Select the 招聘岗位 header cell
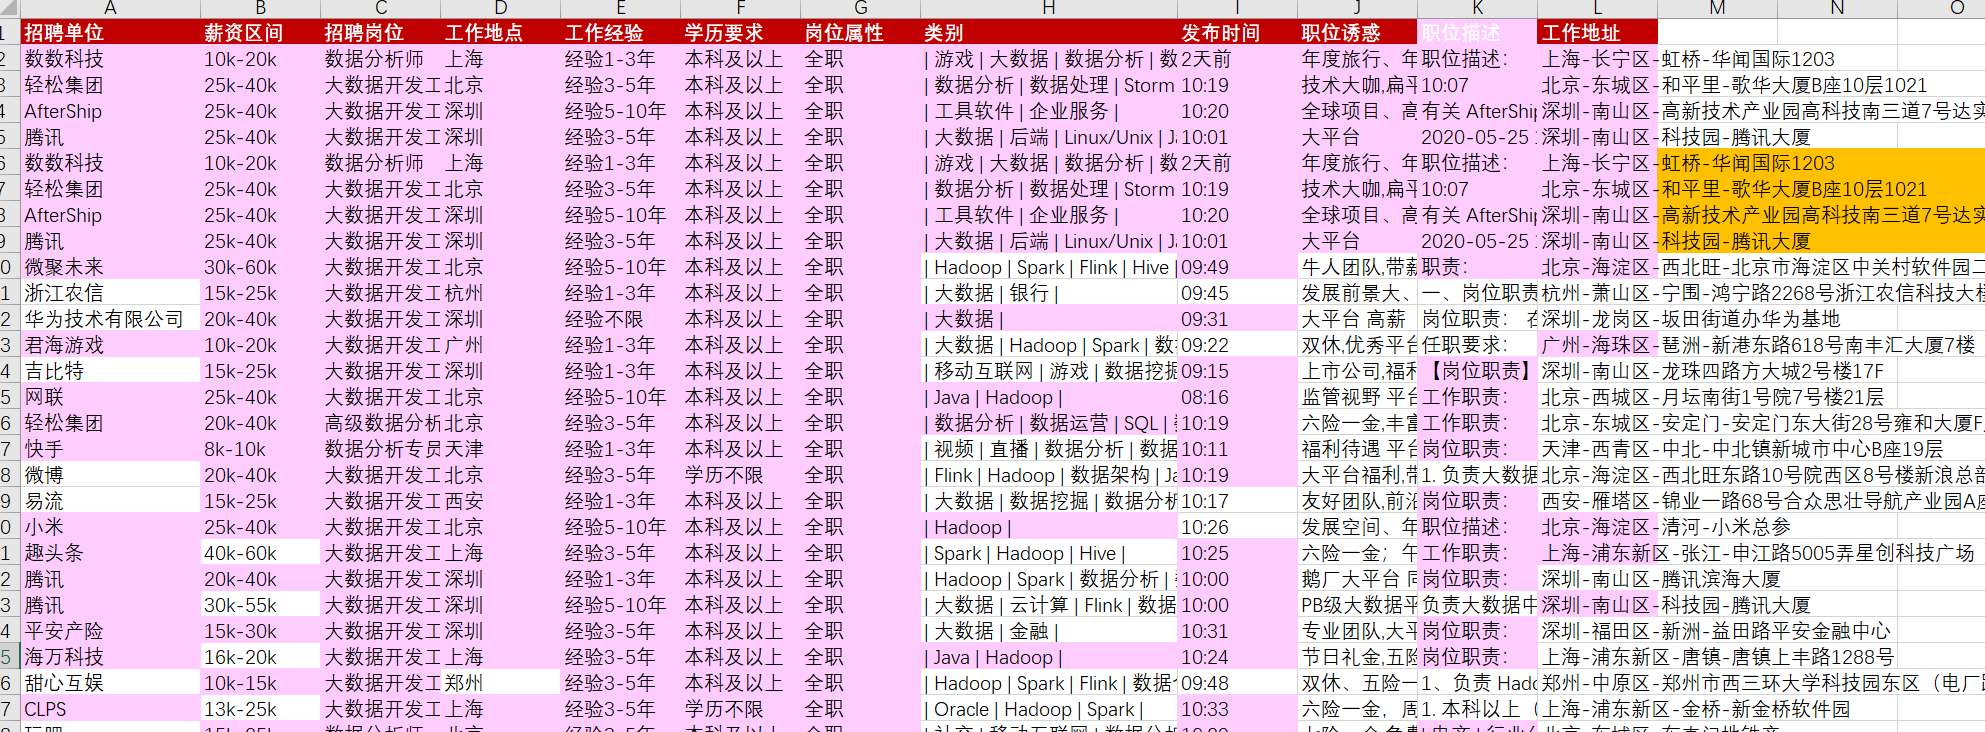Screen dimensions: 1985x732 pos(380,33)
